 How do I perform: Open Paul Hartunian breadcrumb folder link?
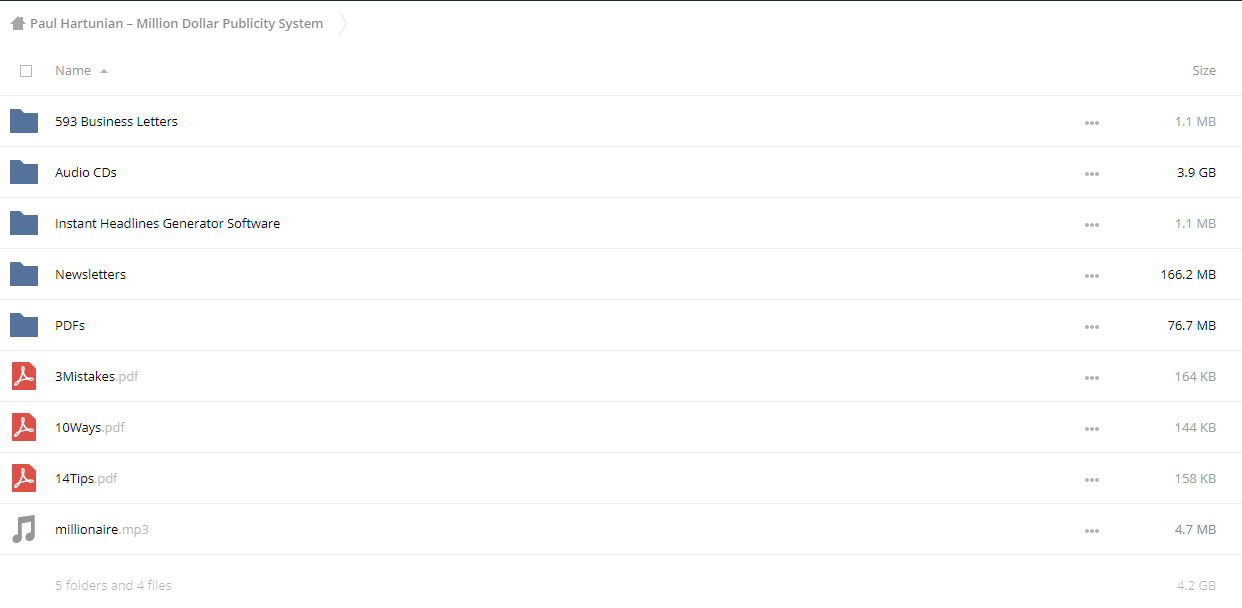coord(176,23)
